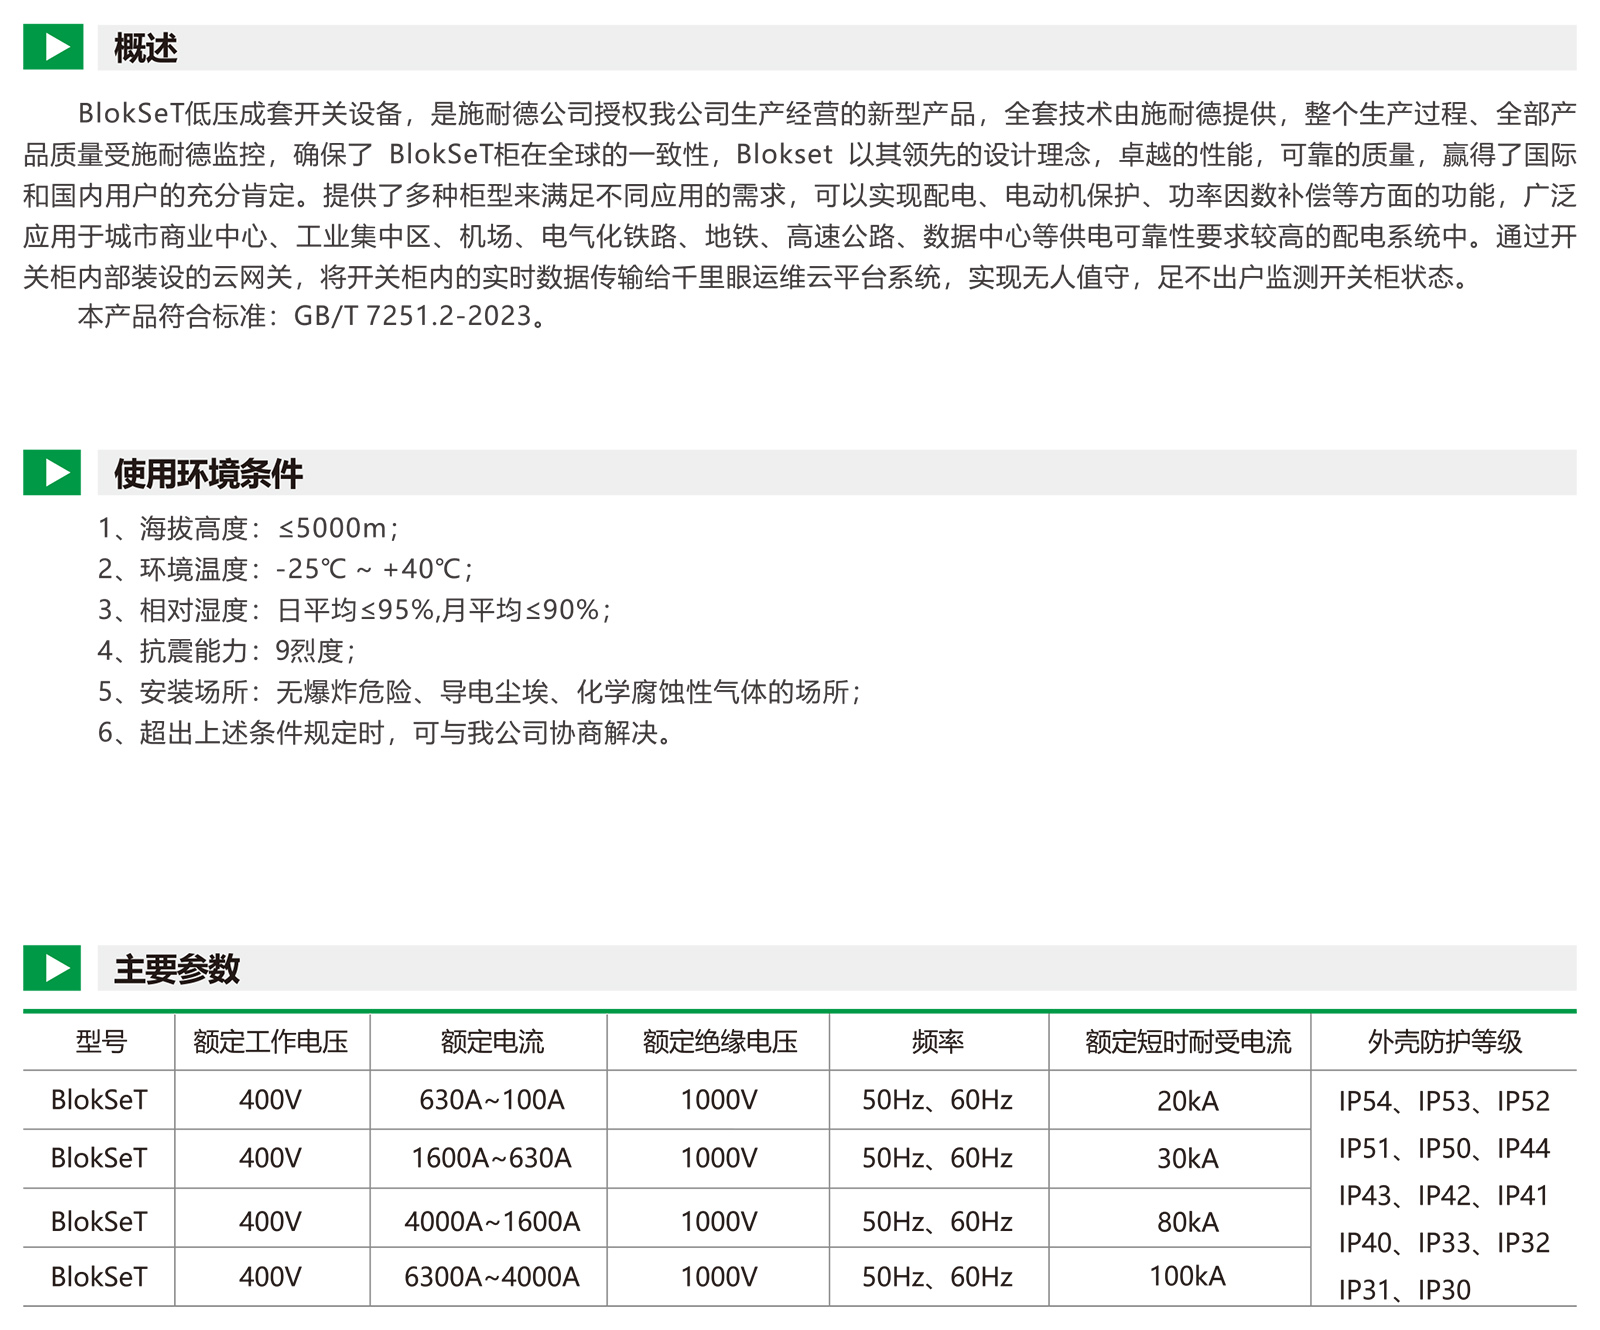The width and height of the screenshot is (1600, 1330).
Task: Click the 额定绝缘电压 column header
Action: click(720, 1042)
